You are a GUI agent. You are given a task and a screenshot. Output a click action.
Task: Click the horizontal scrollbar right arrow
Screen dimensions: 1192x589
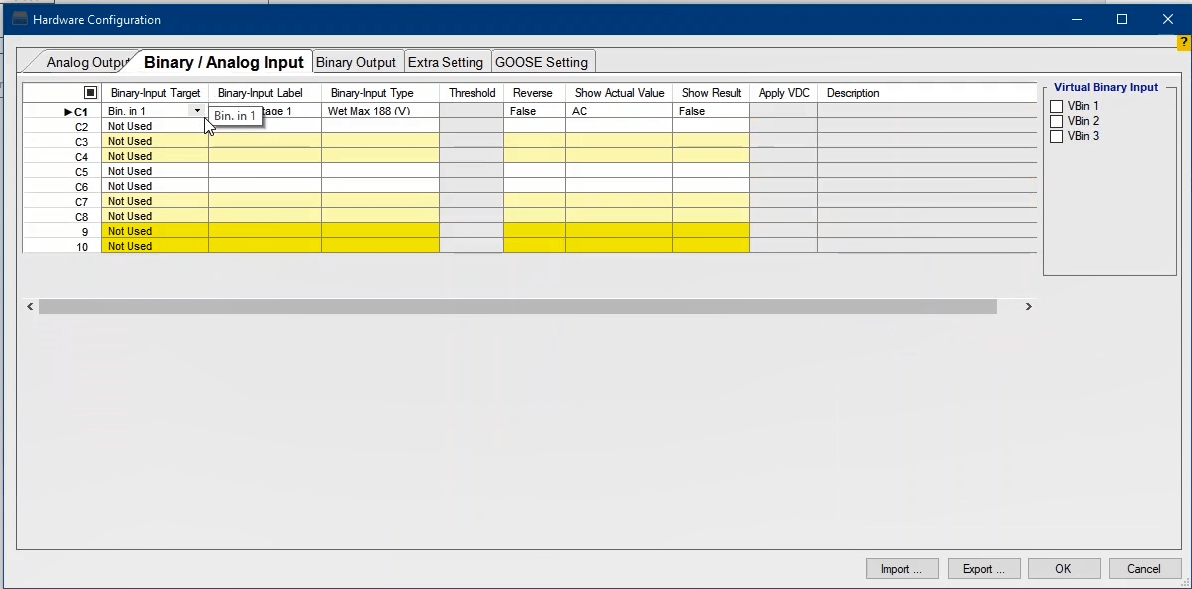[x=1028, y=307]
